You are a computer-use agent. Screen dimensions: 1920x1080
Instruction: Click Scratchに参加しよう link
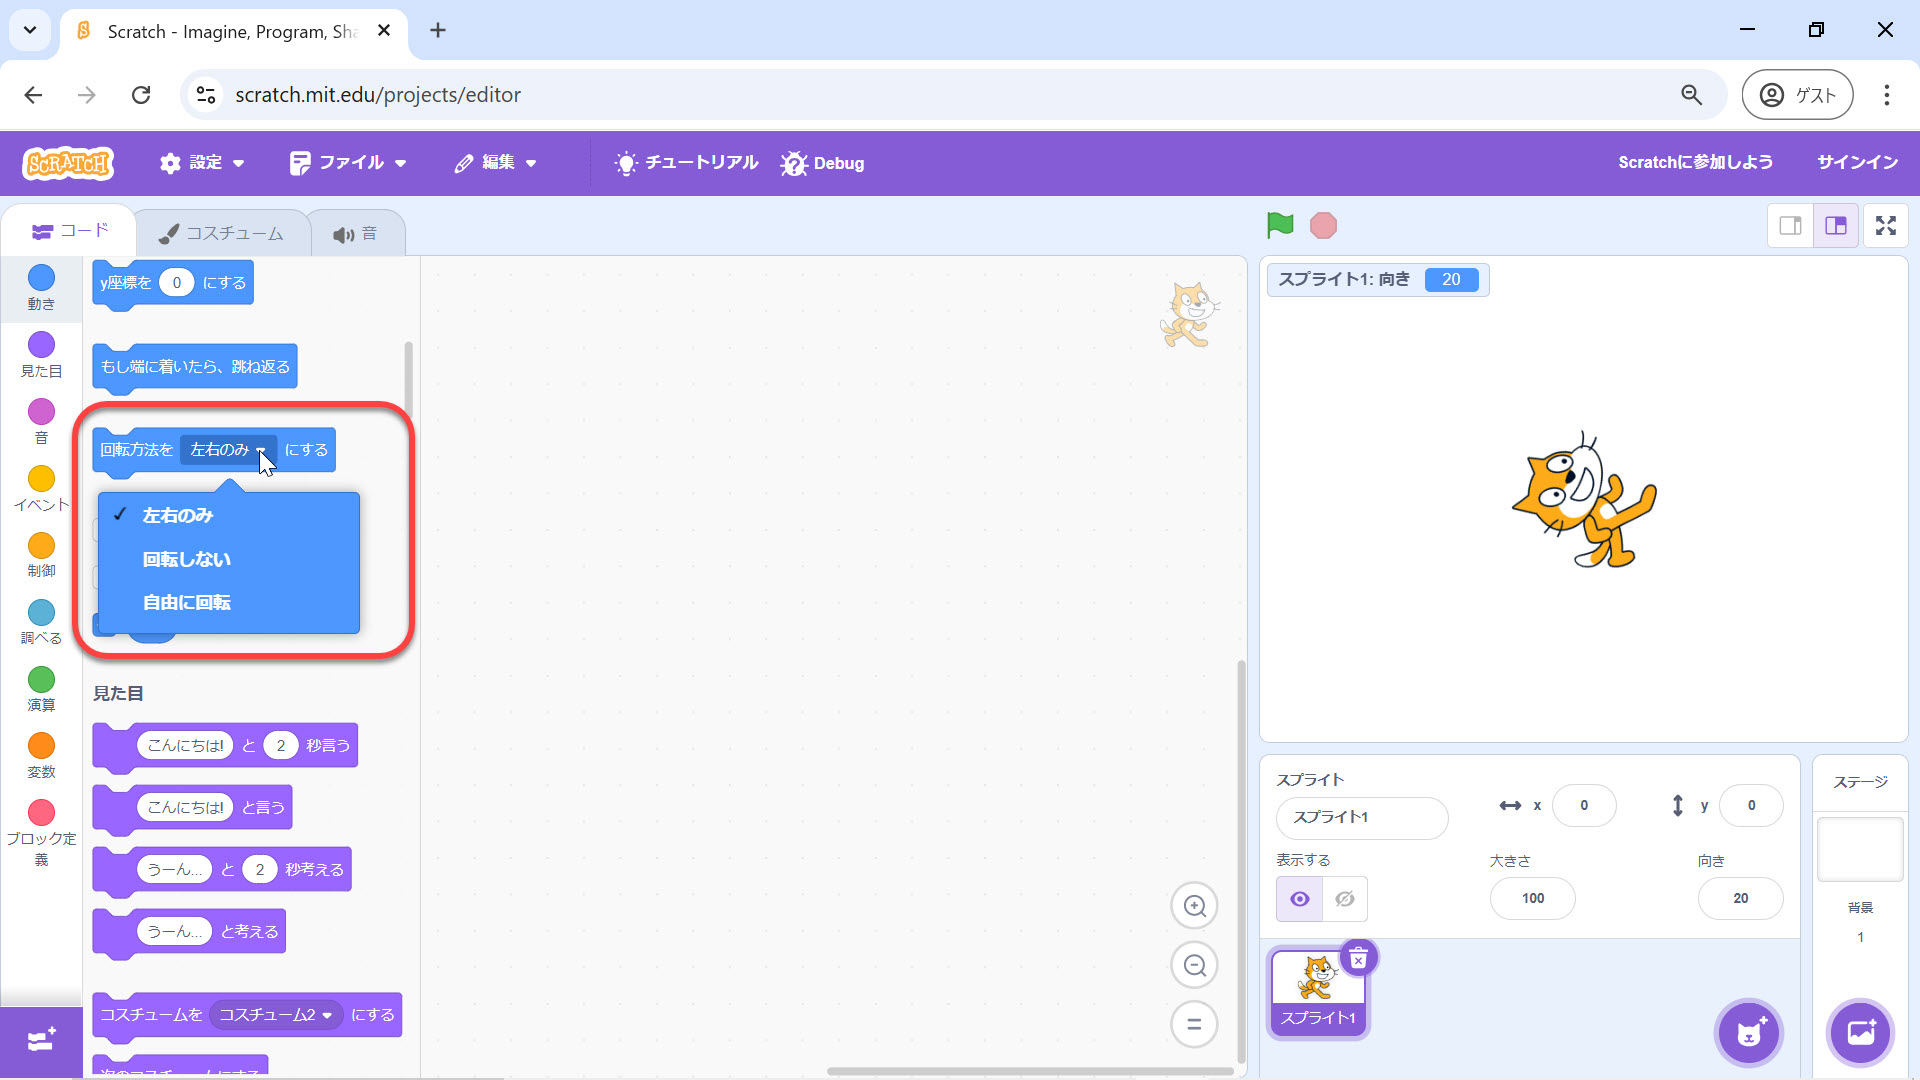(x=1695, y=162)
